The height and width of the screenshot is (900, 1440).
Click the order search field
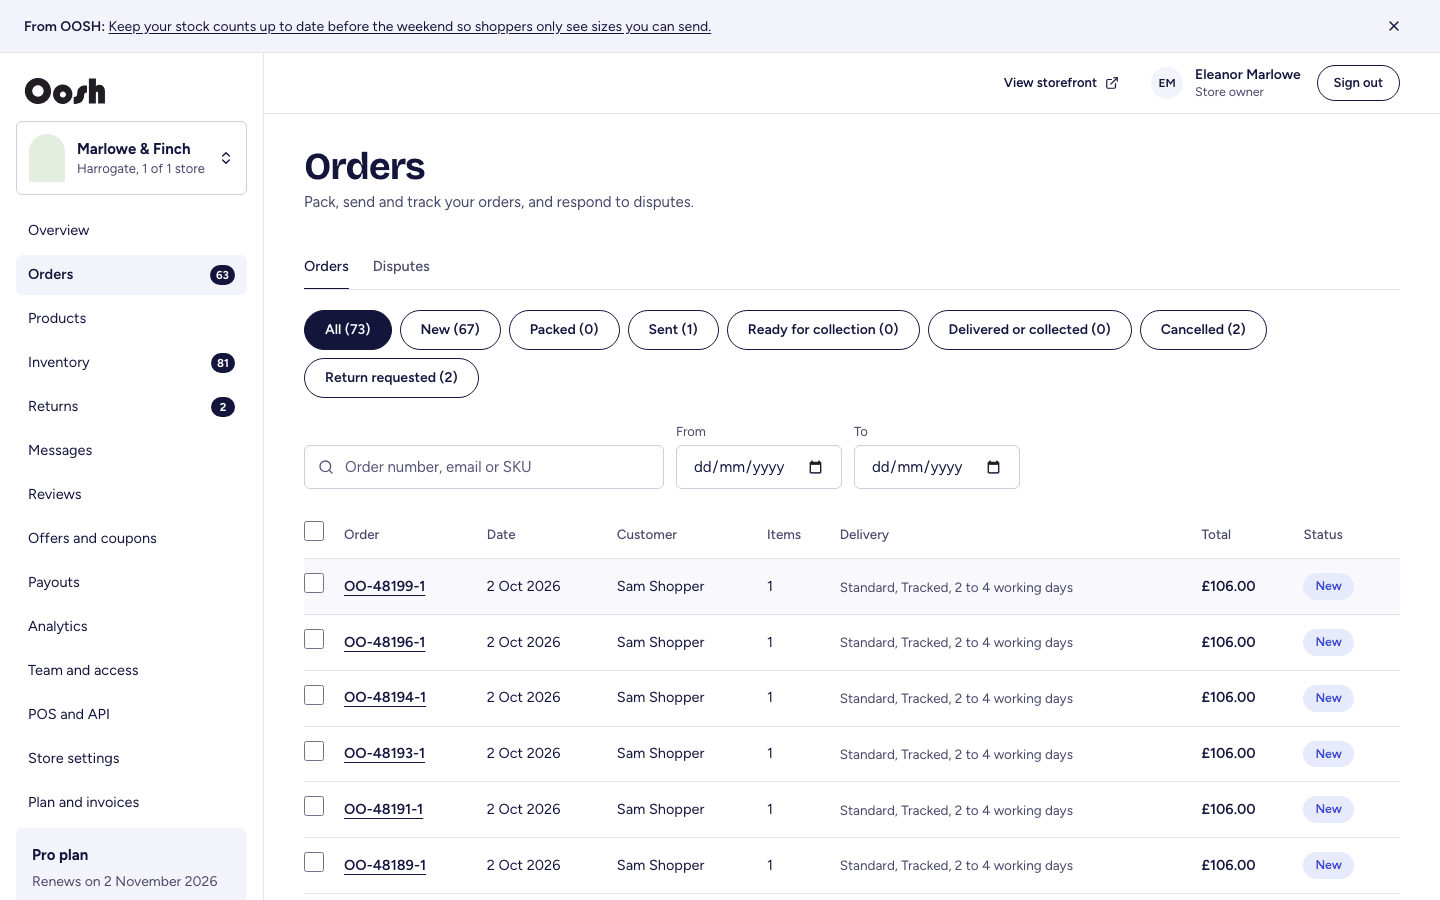[x=484, y=467]
